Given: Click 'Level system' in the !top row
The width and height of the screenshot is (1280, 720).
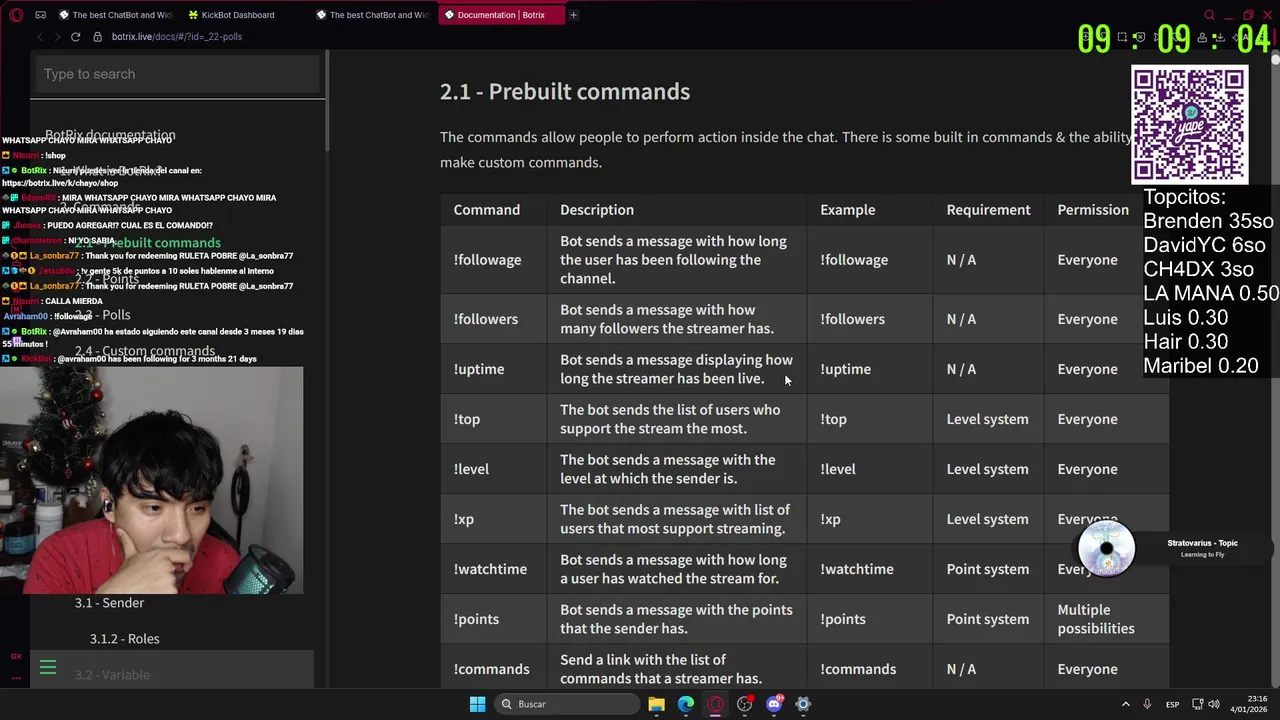Looking at the screenshot, I should click(987, 419).
